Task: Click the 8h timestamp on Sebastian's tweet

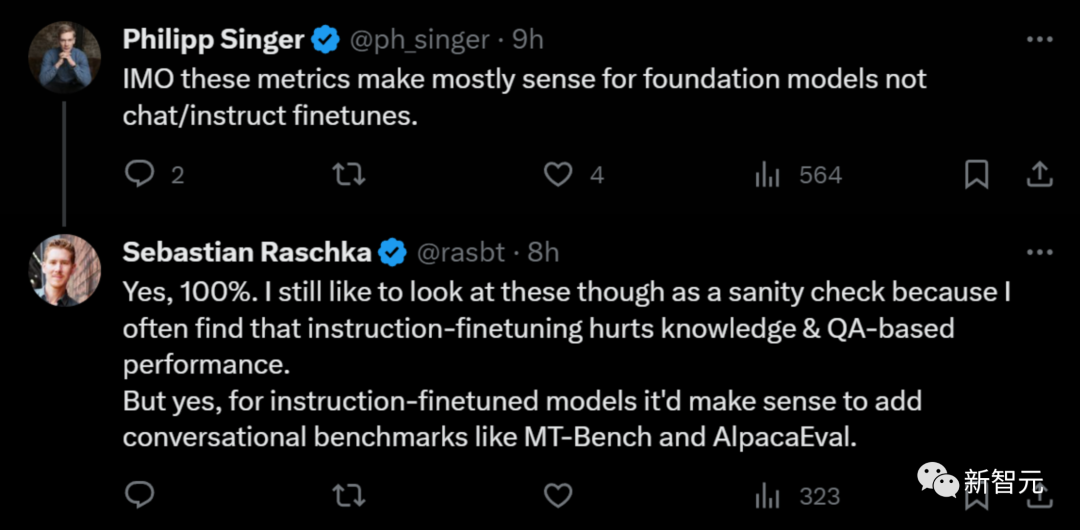Action: 544,253
